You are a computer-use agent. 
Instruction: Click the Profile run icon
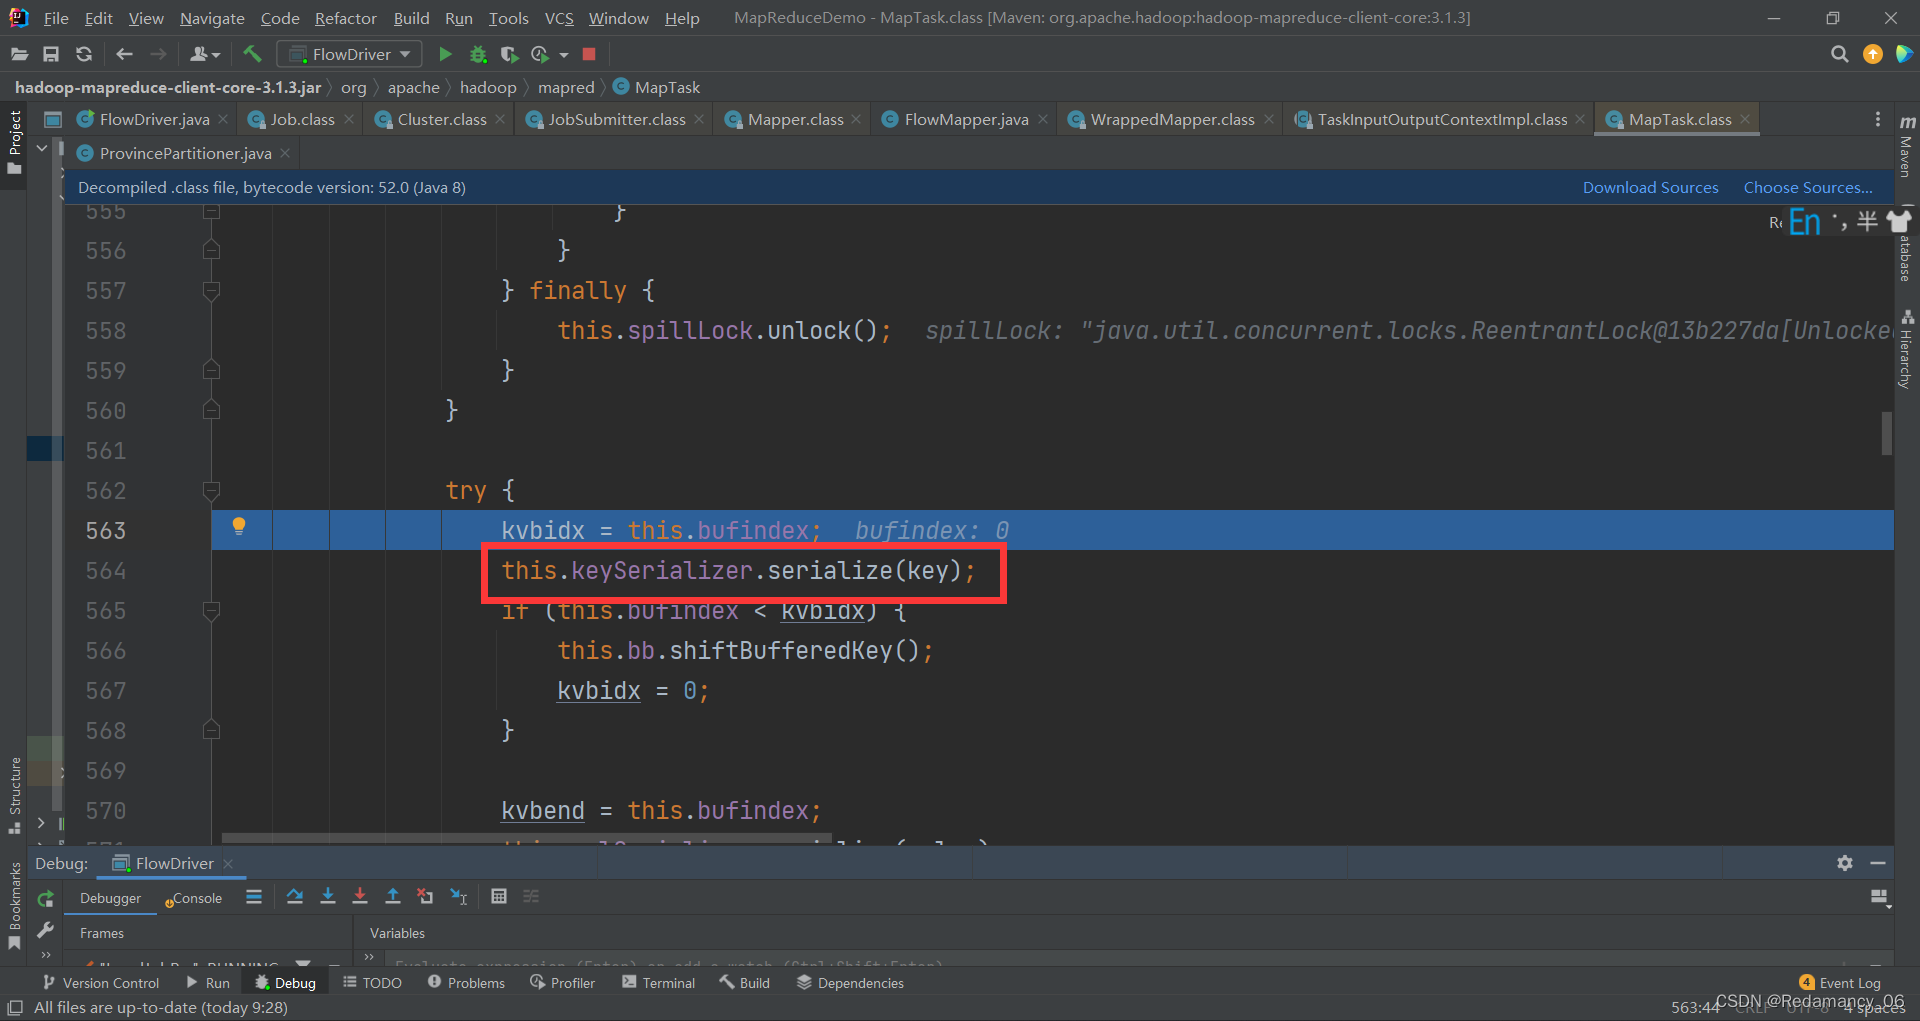click(x=540, y=54)
